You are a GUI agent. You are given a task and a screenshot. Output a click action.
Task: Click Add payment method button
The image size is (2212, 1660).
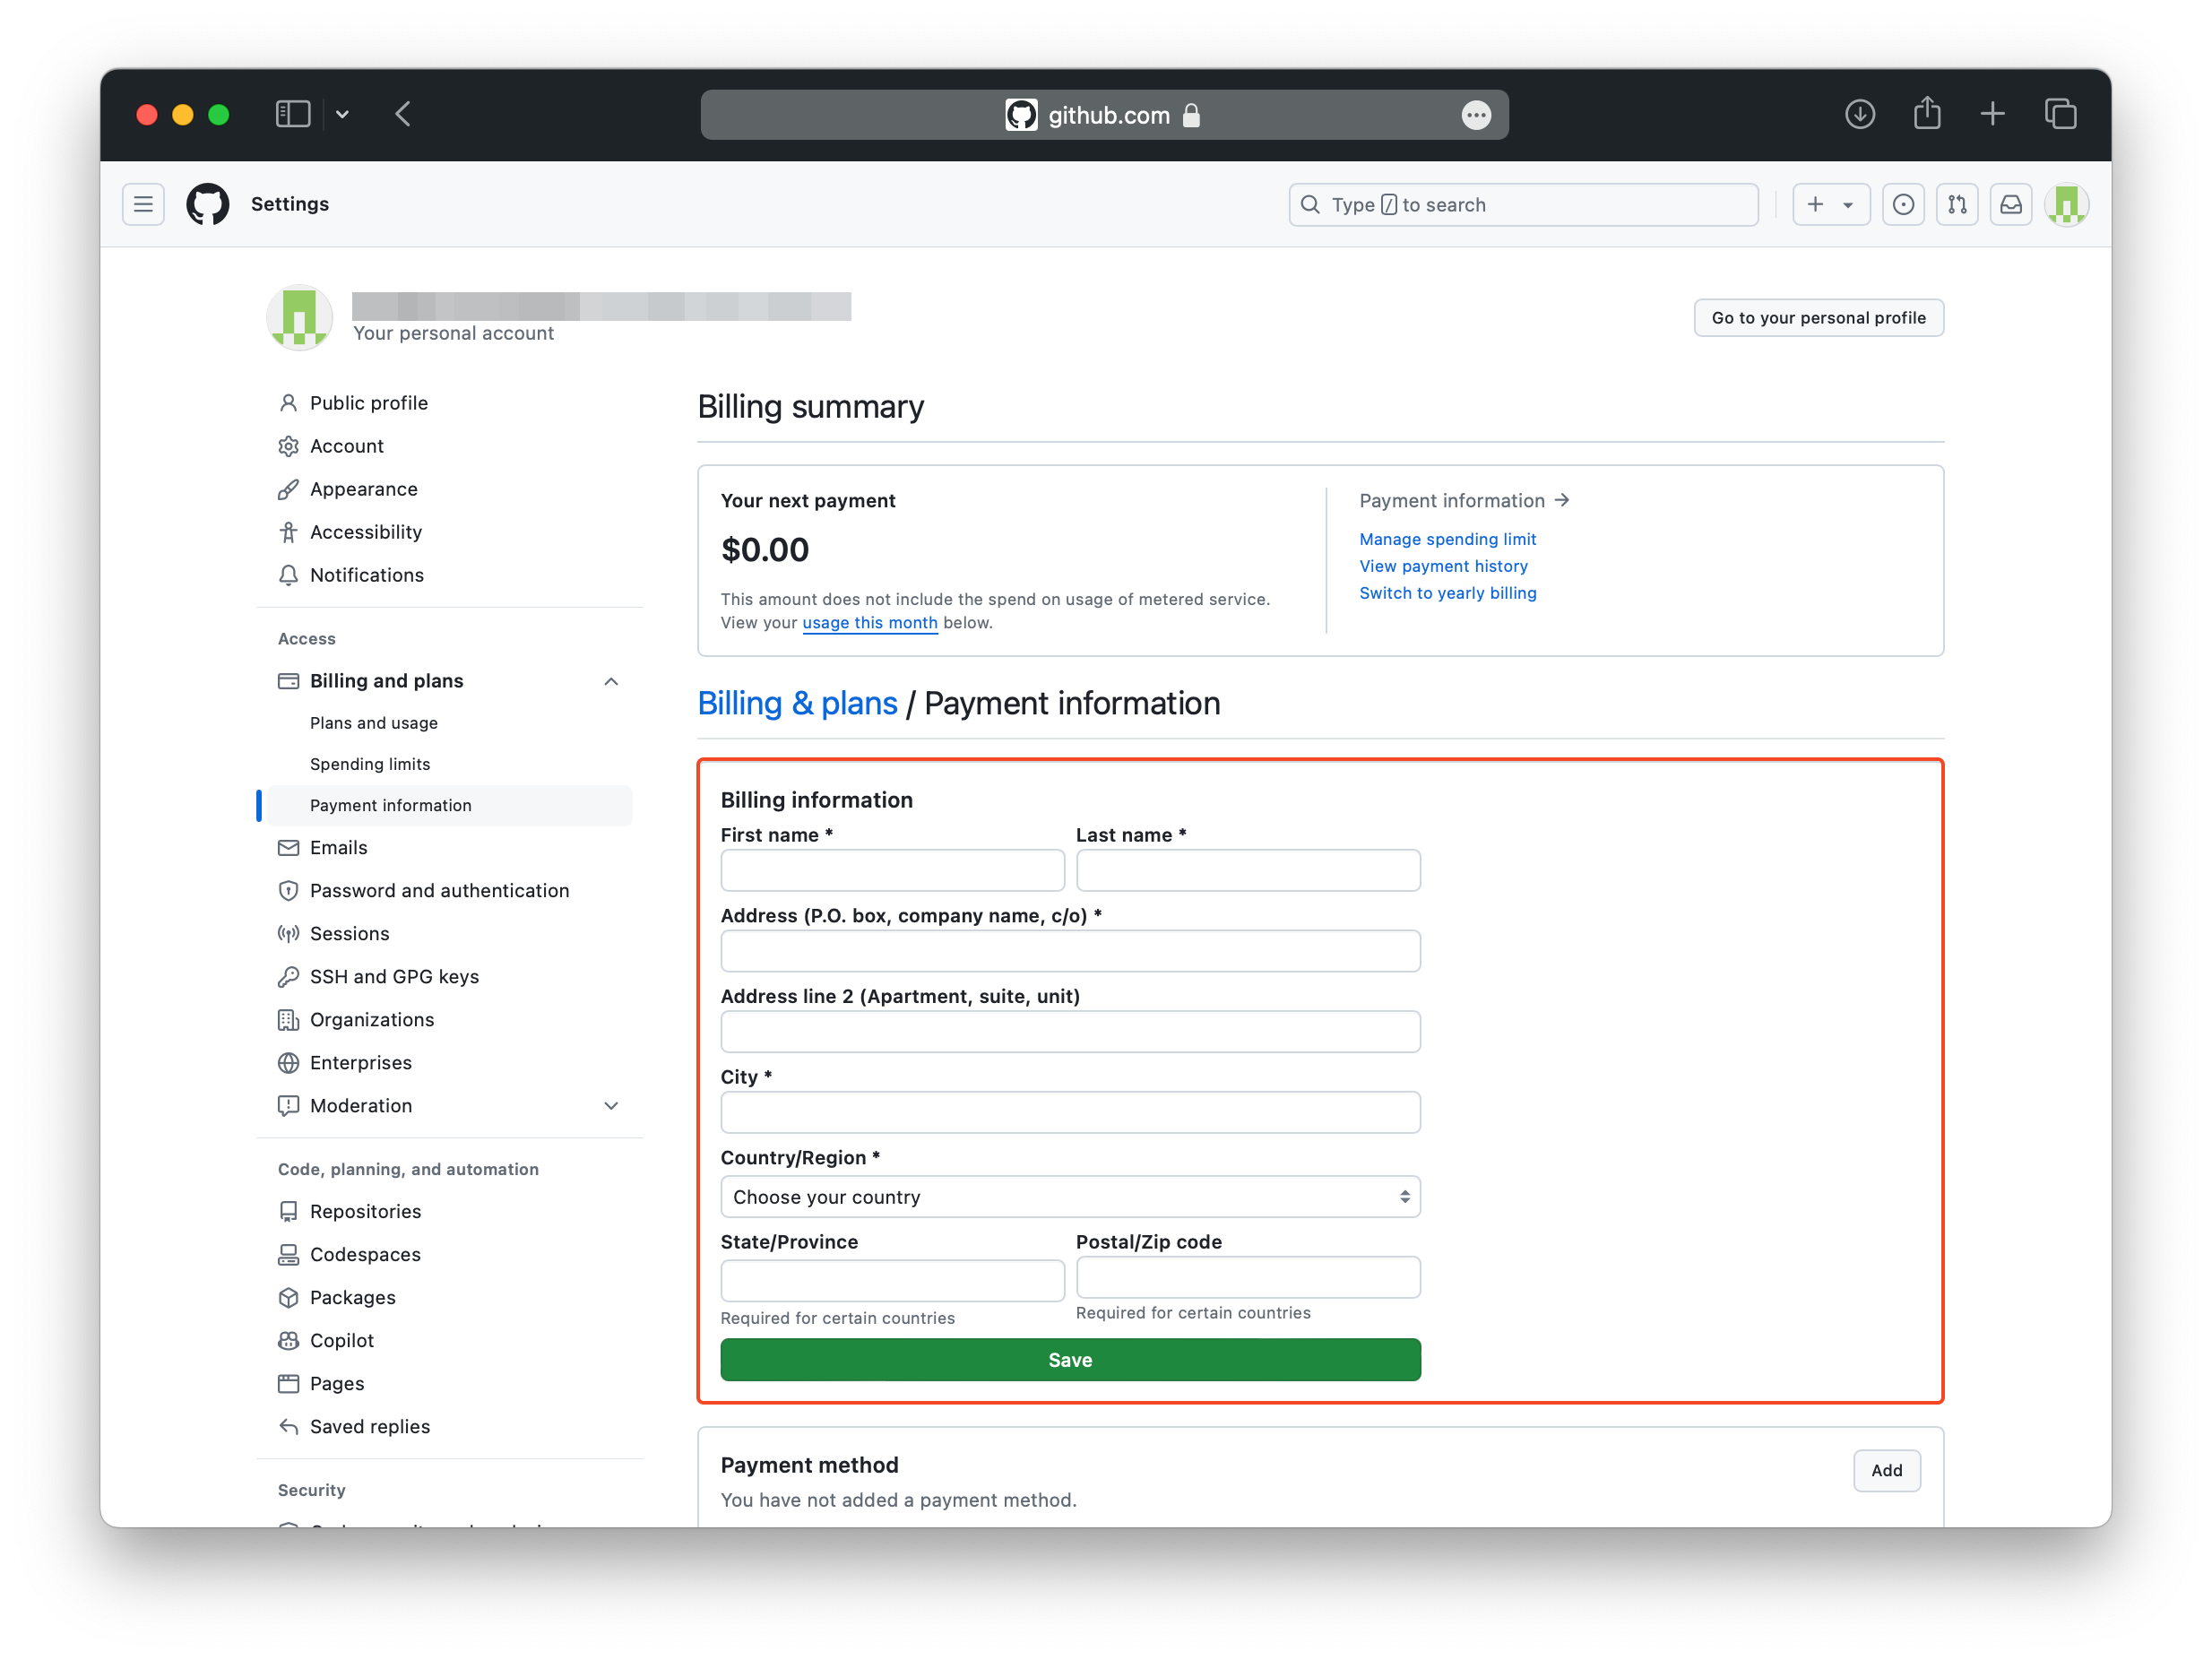tap(1886, 1470)
